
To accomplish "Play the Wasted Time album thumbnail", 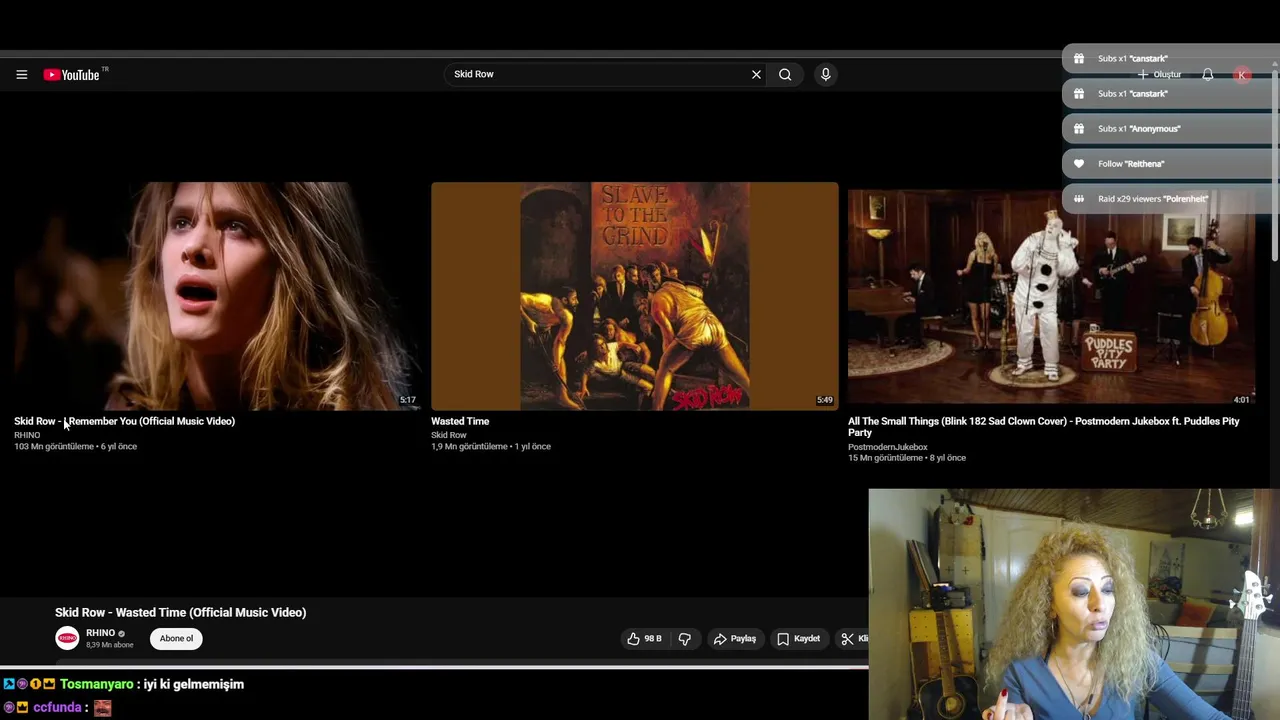I will tap(634, 296).
